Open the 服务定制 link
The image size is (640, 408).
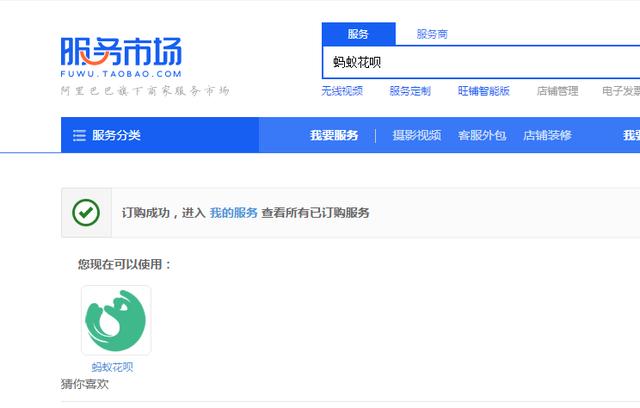pyautogui.click(x=410, y=91)
